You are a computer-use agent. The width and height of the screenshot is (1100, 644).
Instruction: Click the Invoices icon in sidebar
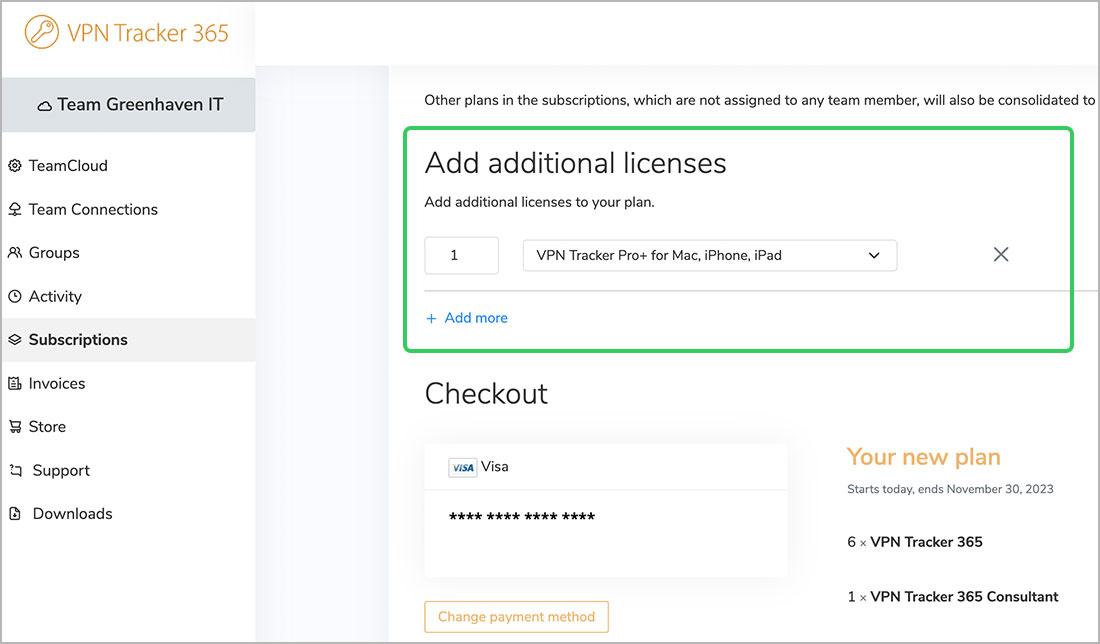14,383
